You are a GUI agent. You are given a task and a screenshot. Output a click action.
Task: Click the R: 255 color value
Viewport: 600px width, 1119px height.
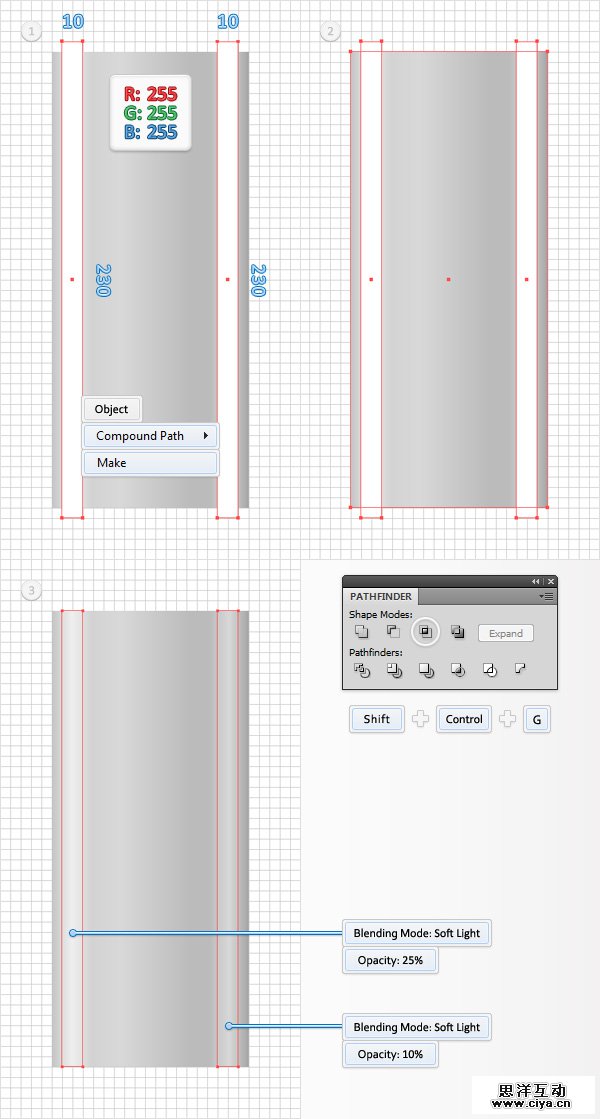pos(151,93)
